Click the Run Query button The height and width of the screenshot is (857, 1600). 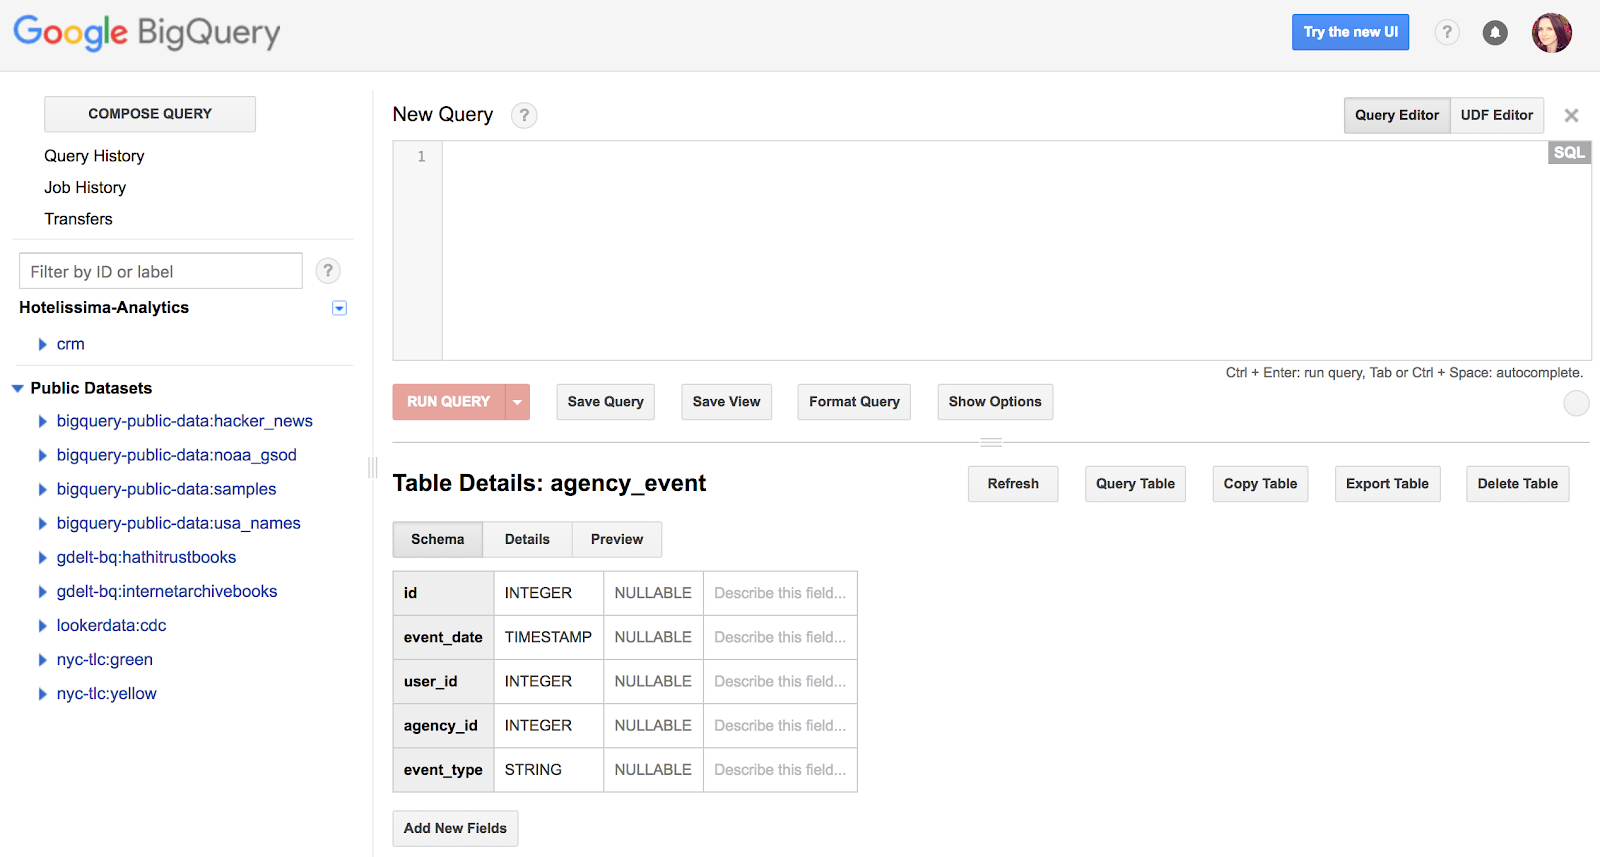[449, 402]
